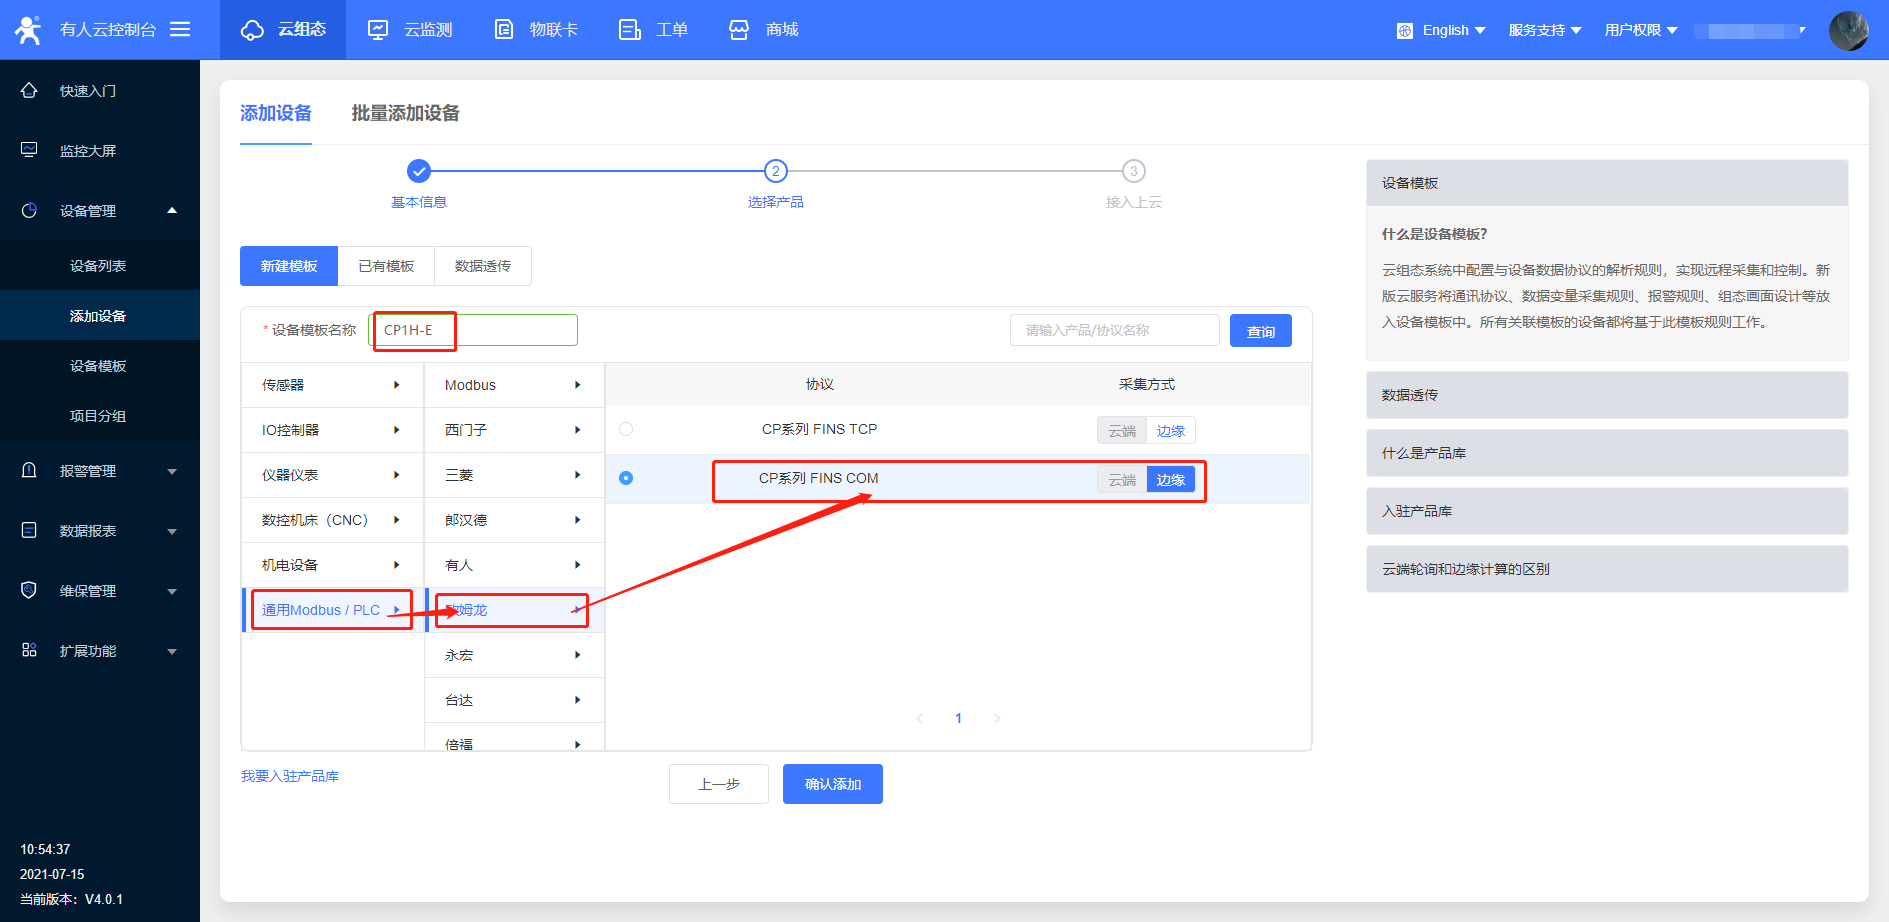Click the 快速入门 home icon in sidebar
This screenshot has height=922, width=1889.
[29, 91]
